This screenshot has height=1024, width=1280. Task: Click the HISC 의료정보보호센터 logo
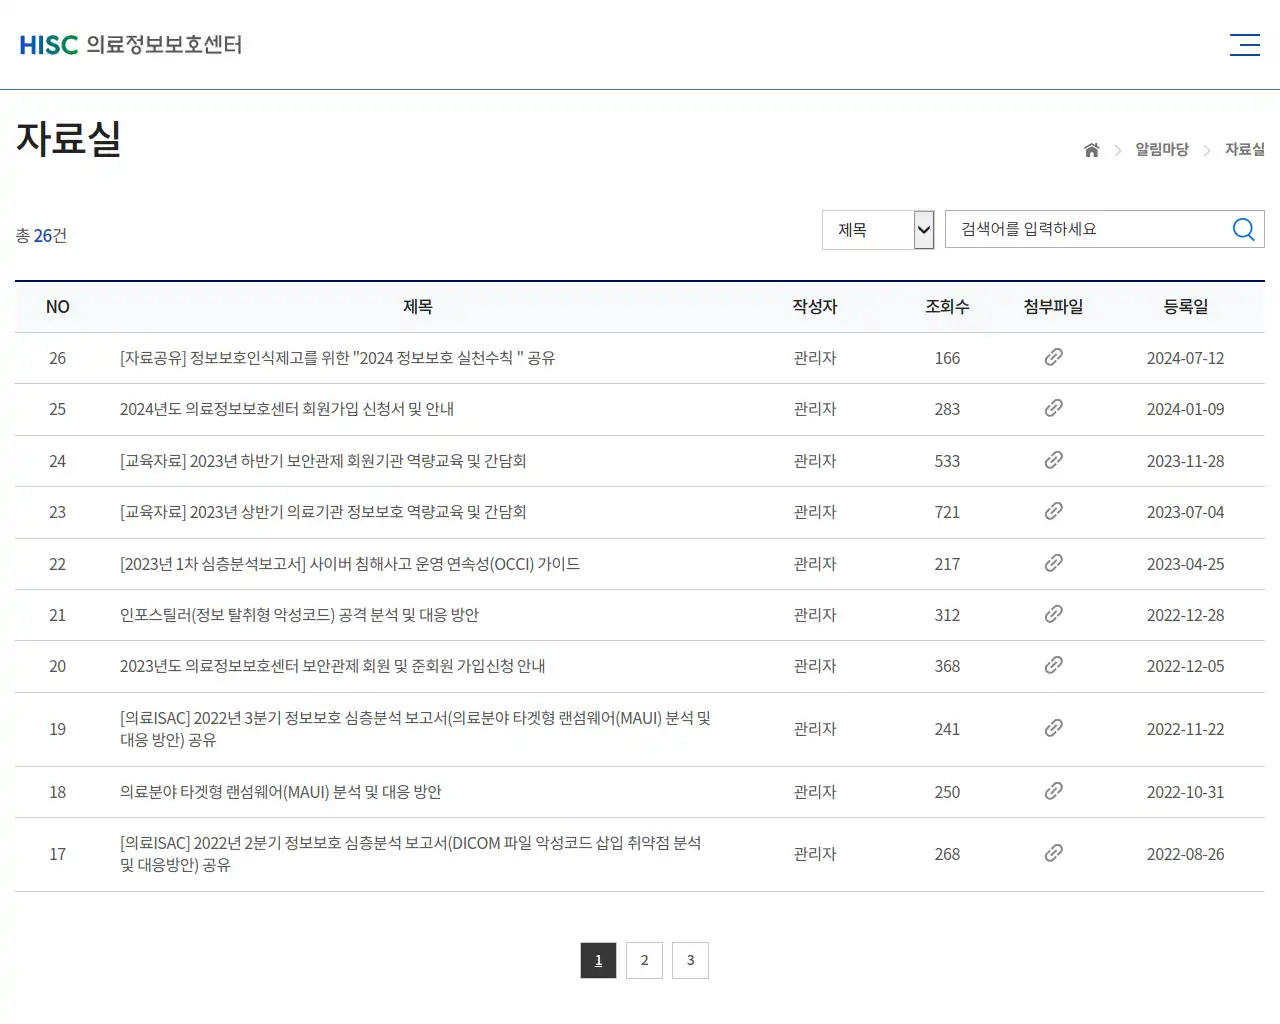(x=130, y=44)
